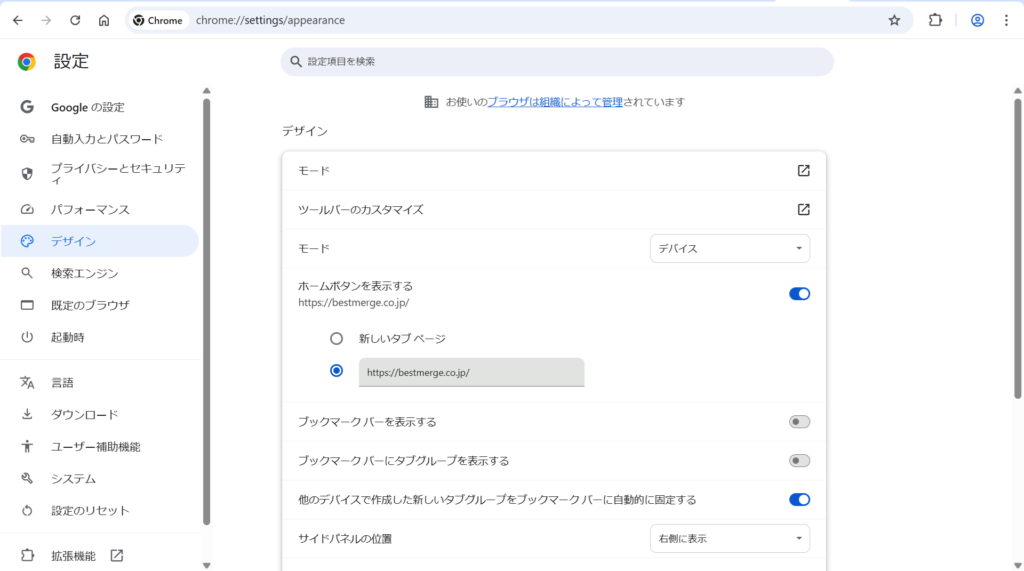Click the browser reload icon
This screenshot has height=571, width=1024.
click(75, 20)
